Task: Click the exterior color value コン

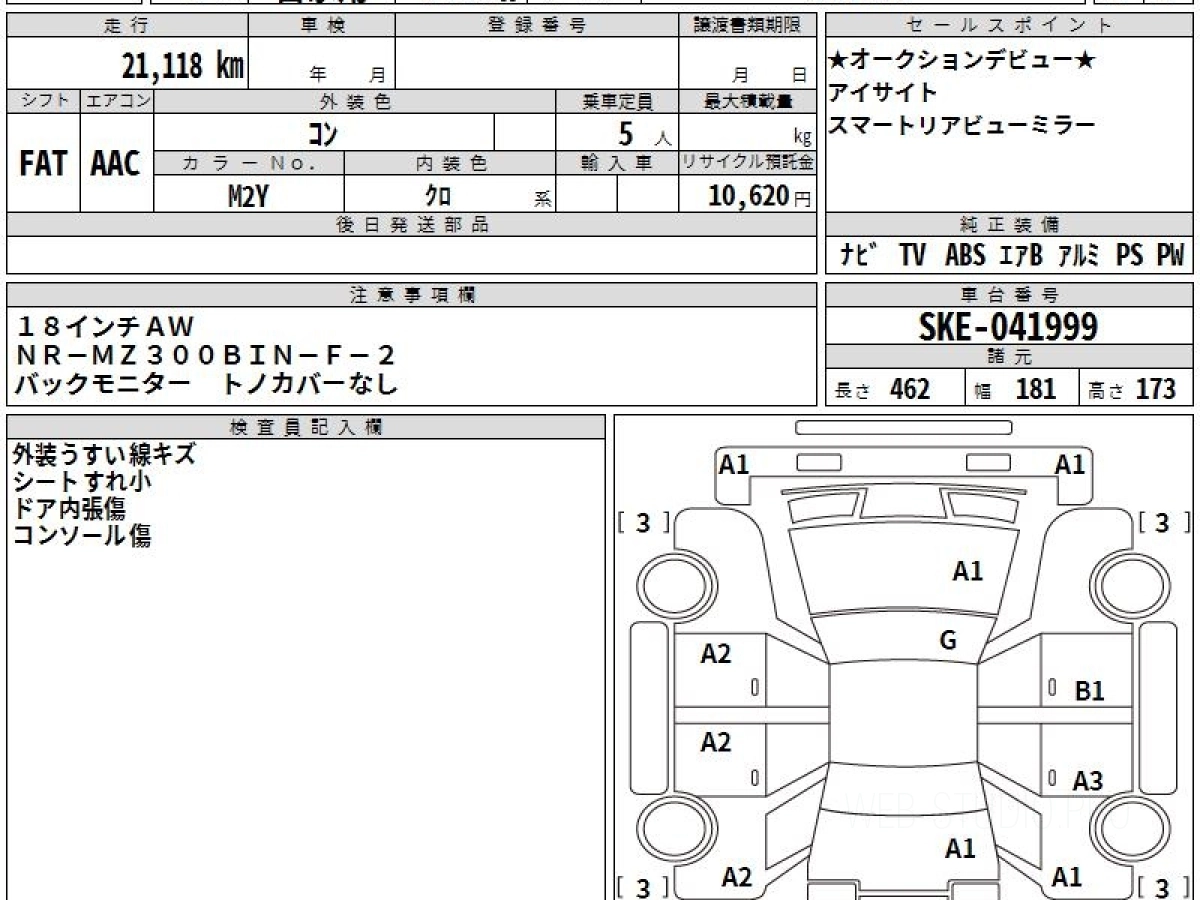Action: click(x=322, y=134)
